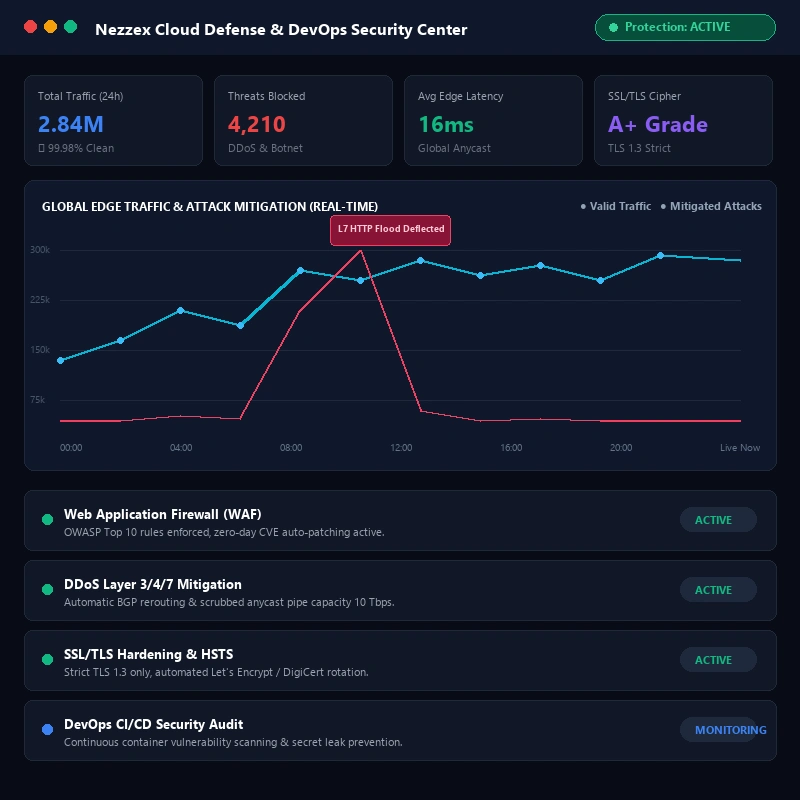Screen dimensions: 800x800
Task: Click the 00:00 time axis label
Action: pos(71,447)
